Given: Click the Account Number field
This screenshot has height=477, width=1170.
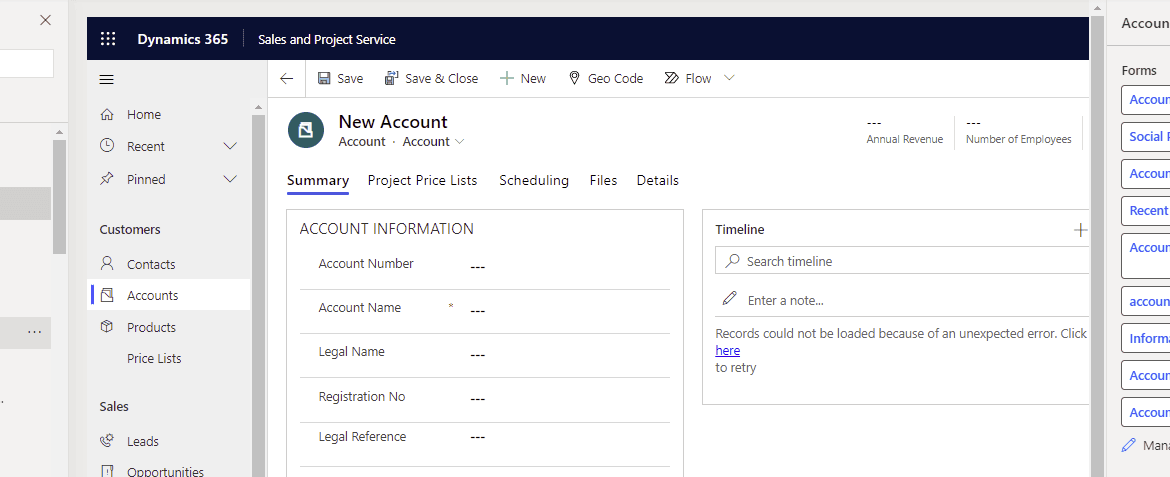Looking at the screenshot, I should 569,266.
